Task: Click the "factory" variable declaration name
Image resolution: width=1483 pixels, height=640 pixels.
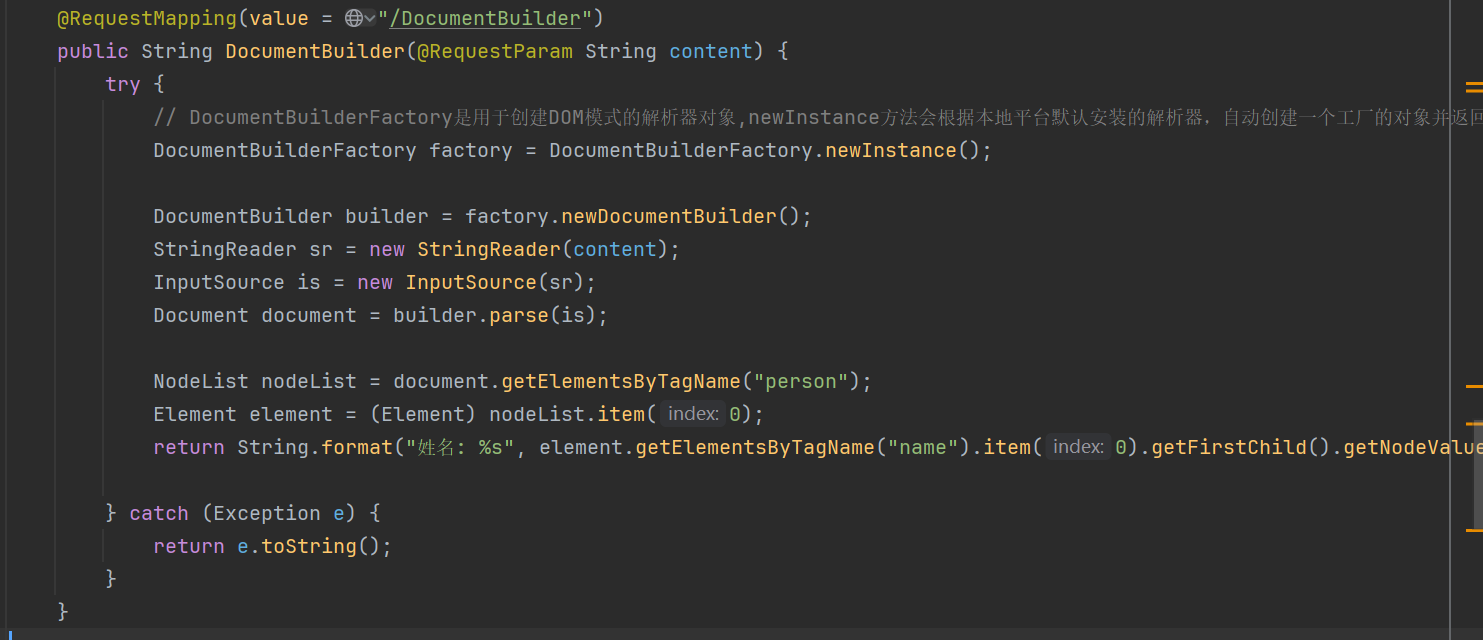Action: click(471, 150)
